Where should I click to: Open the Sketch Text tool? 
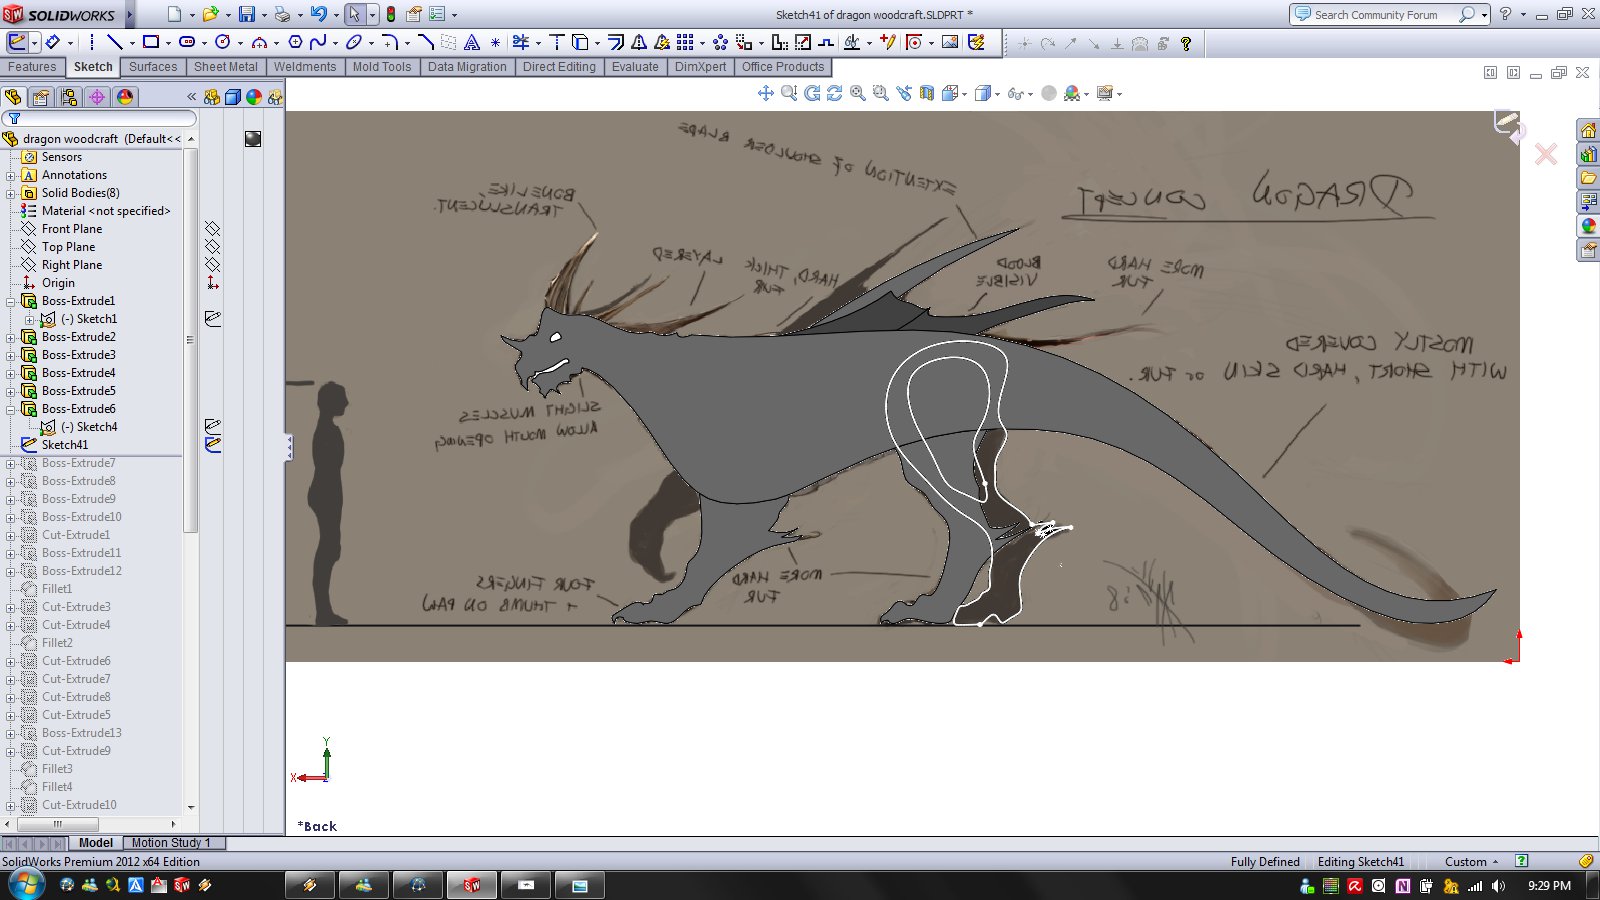tap(471, 42)
